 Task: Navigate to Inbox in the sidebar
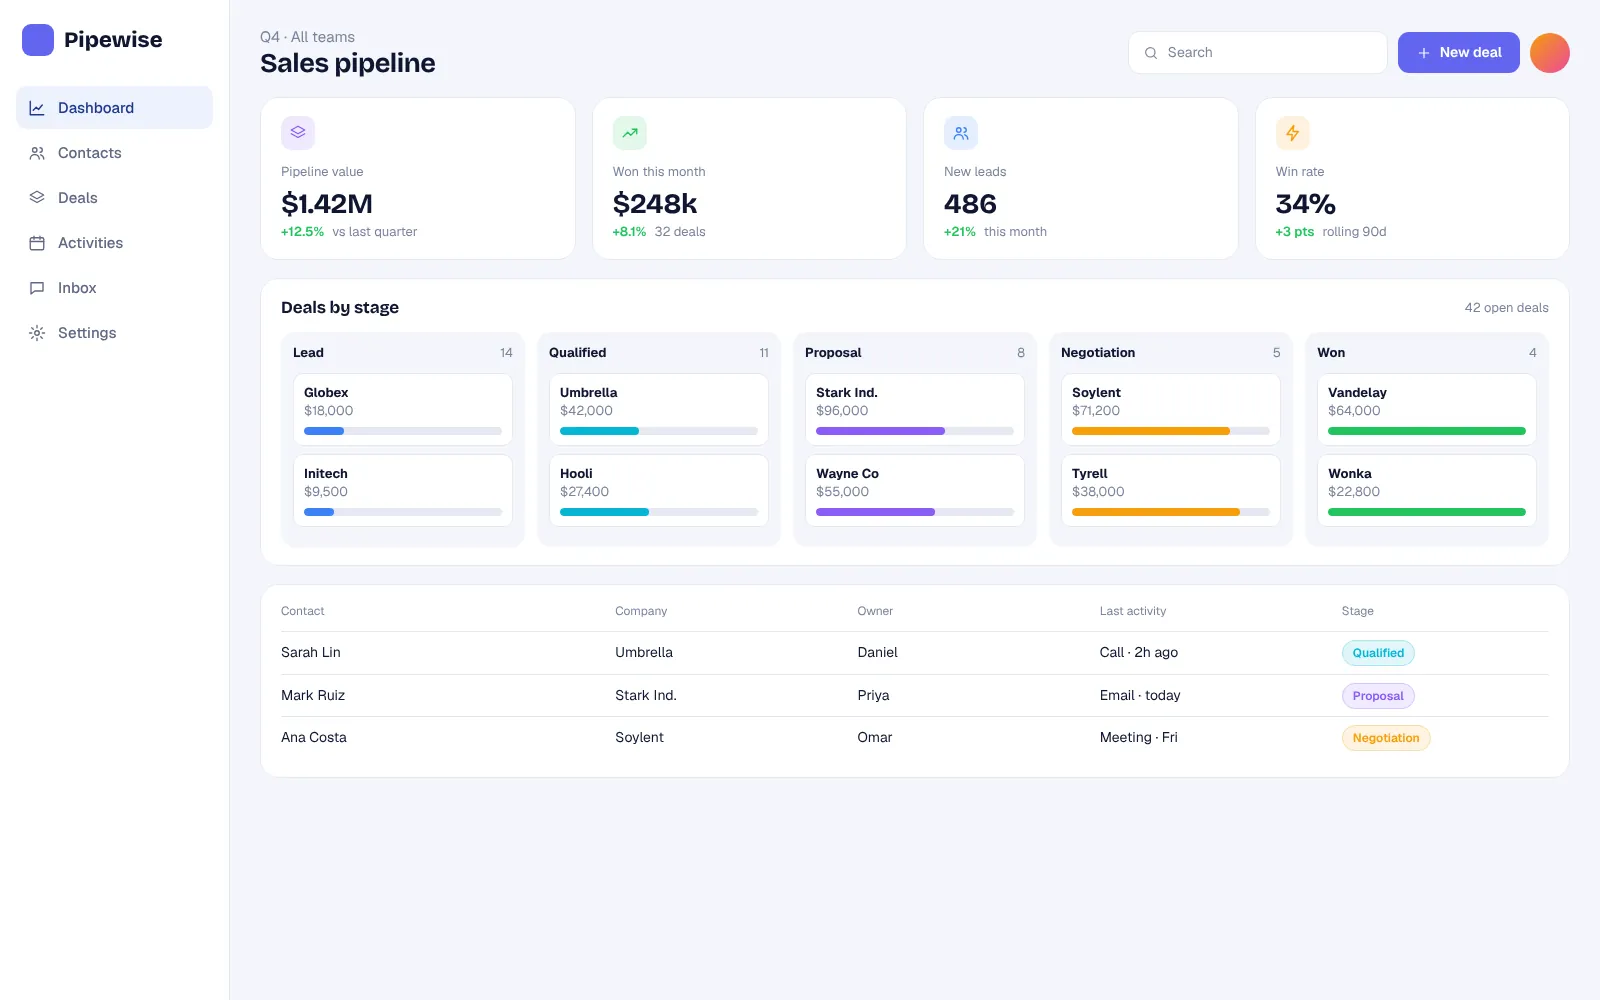114,288
